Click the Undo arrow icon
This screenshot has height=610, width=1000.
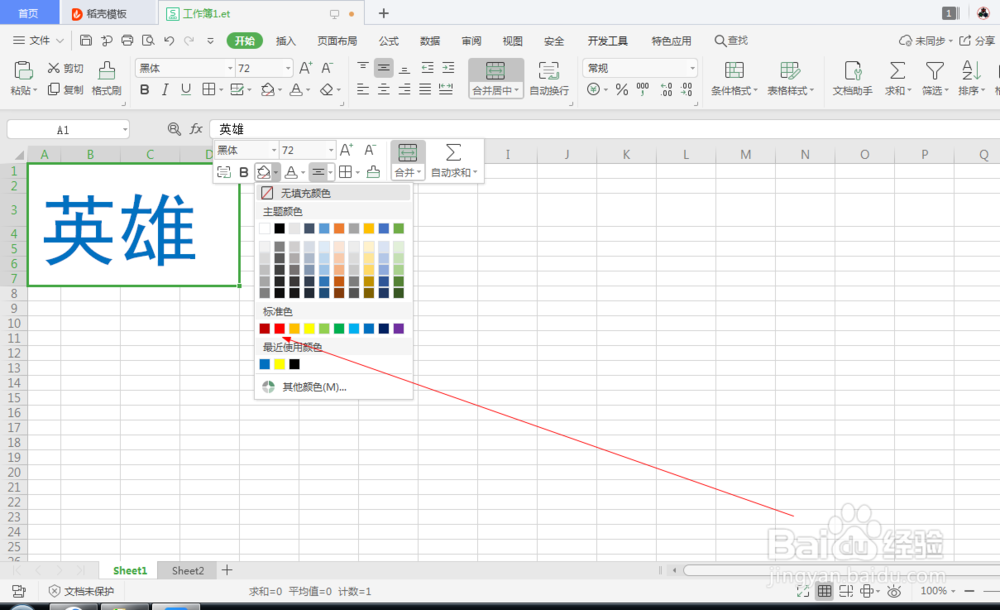coord(169,40)
